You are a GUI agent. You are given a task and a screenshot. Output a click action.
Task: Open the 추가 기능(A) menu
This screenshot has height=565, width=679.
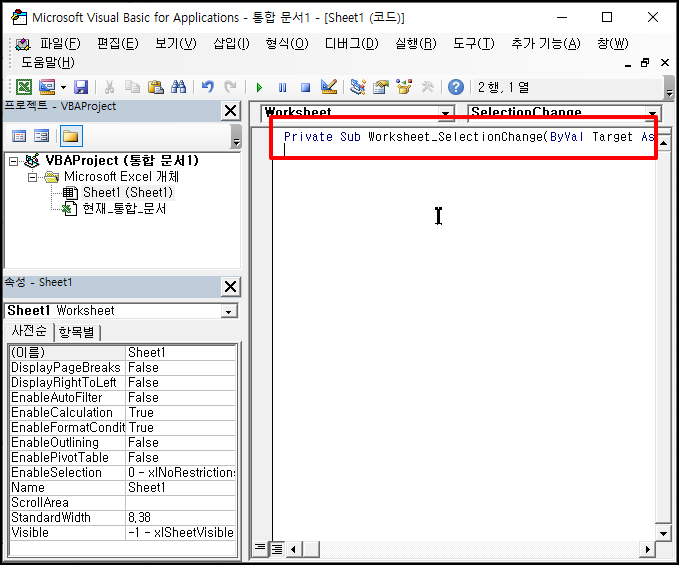click(x=546, y=43)
